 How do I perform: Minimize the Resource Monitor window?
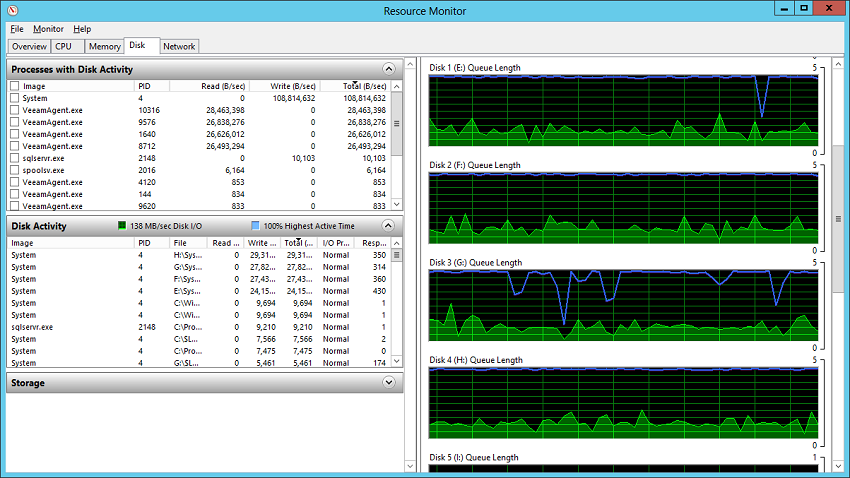tap(784, 8)
